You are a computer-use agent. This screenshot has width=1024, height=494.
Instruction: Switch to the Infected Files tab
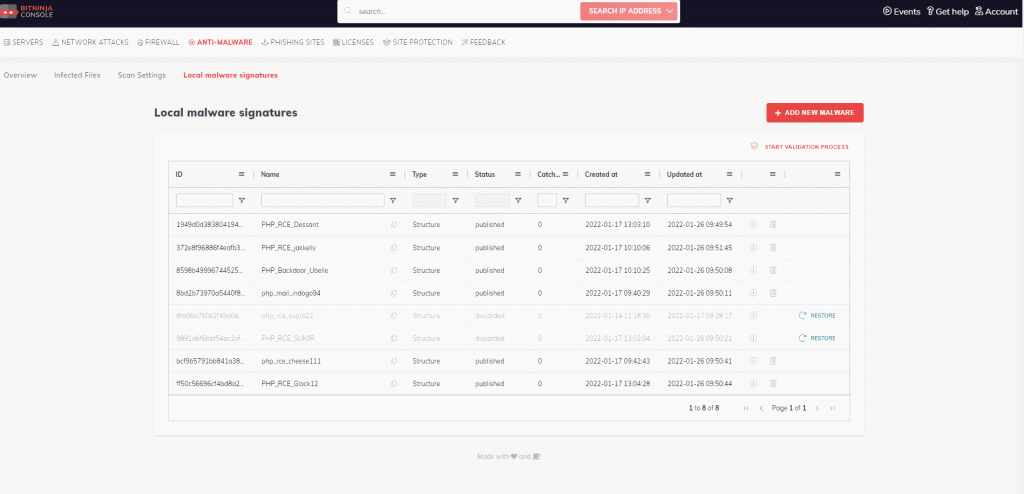77,75
